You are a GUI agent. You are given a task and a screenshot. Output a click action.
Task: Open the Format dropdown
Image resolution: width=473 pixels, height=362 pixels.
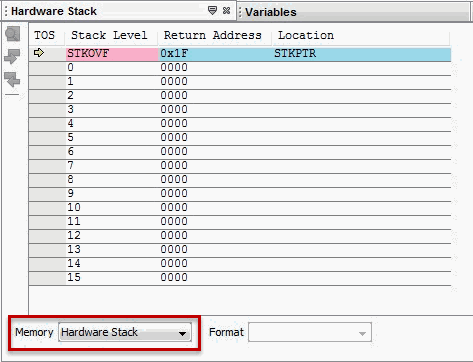(x=310, y=332)
